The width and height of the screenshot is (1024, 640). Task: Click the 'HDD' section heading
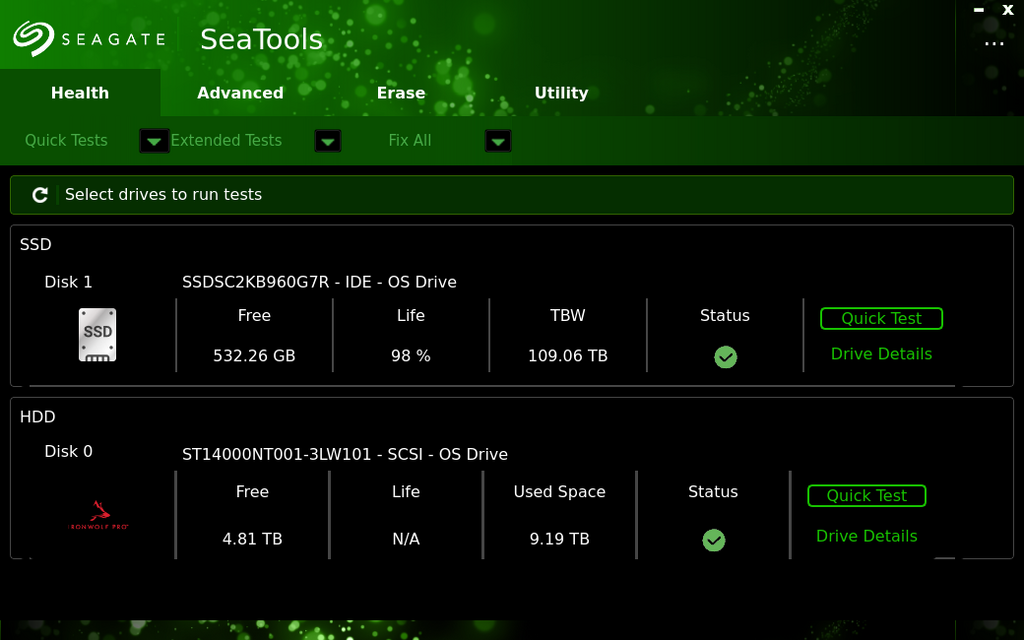pyautogui.click(x=37, y=417)
